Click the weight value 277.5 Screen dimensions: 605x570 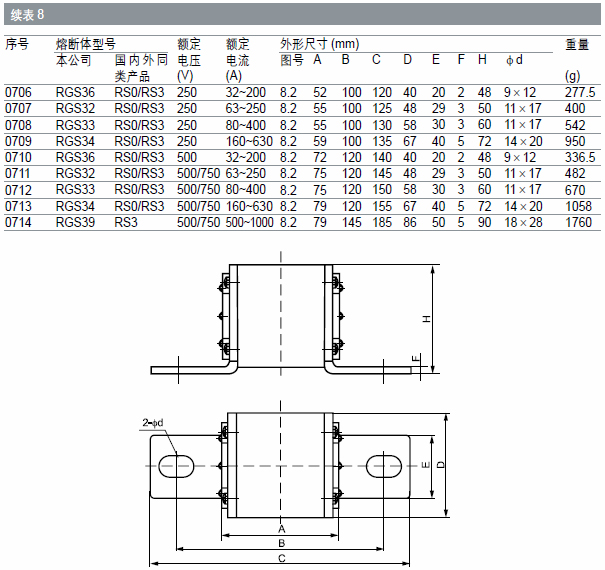coord(580,92)
